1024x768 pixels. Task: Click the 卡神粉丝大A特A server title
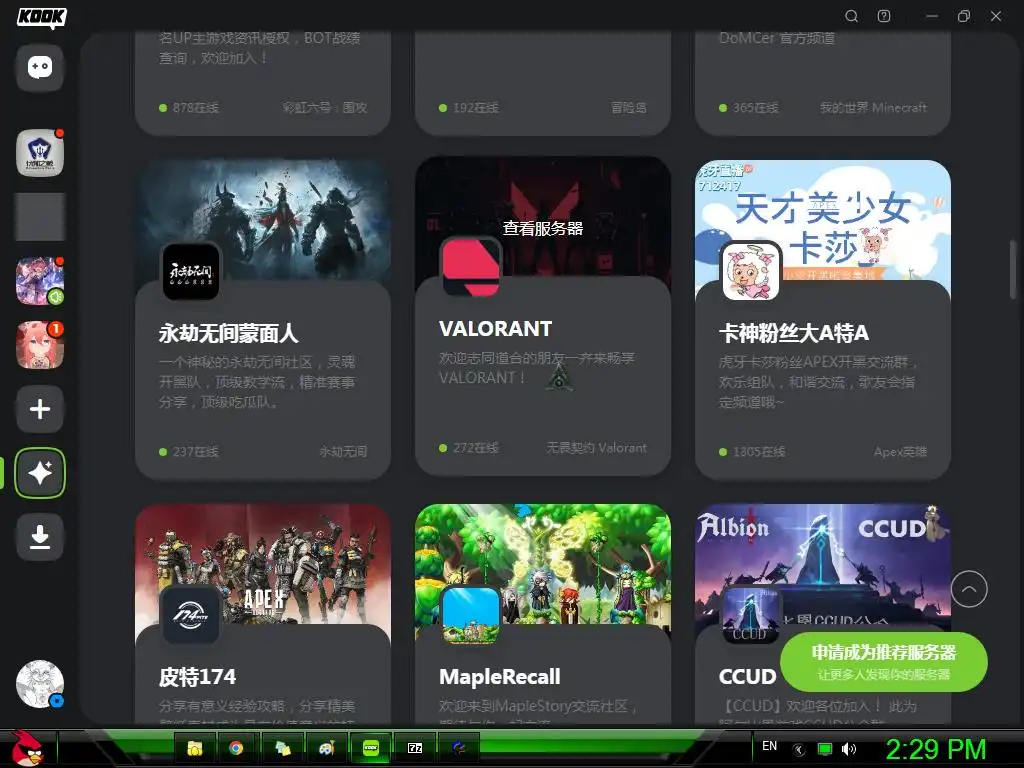(x=793, y=334)
